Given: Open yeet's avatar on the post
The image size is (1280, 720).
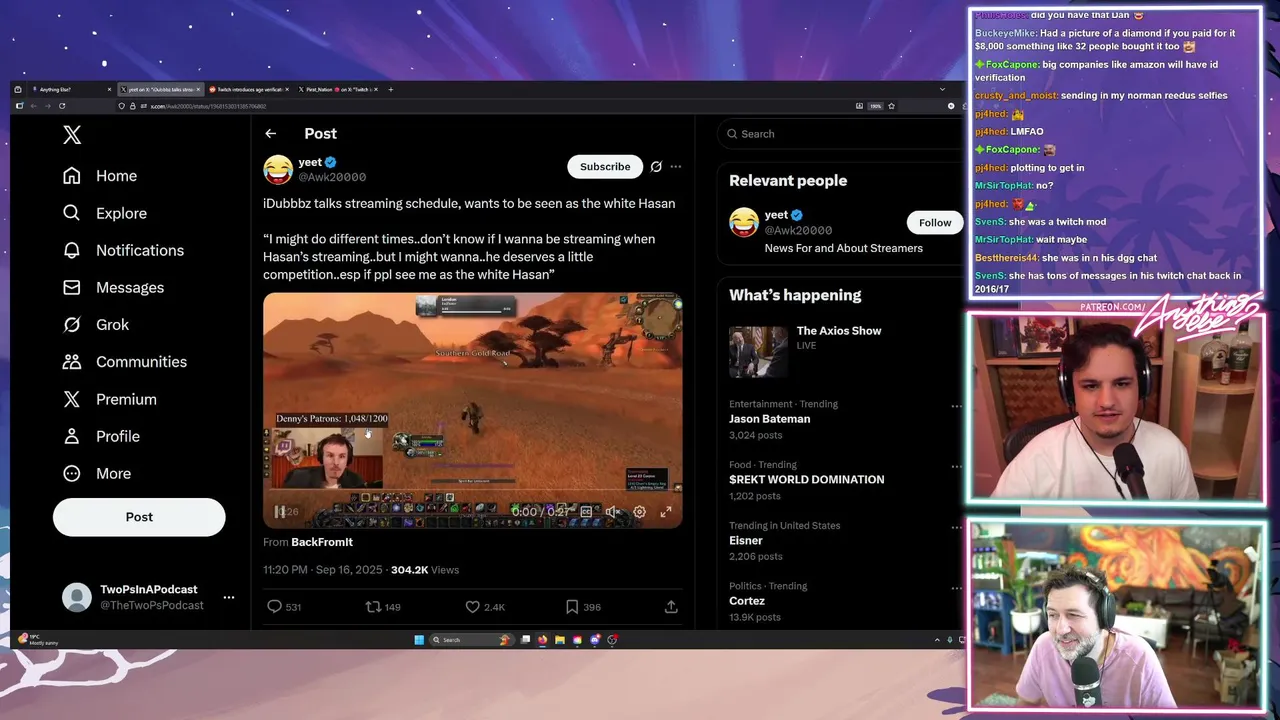Looking at the screenshot, I should pos(278,169).
